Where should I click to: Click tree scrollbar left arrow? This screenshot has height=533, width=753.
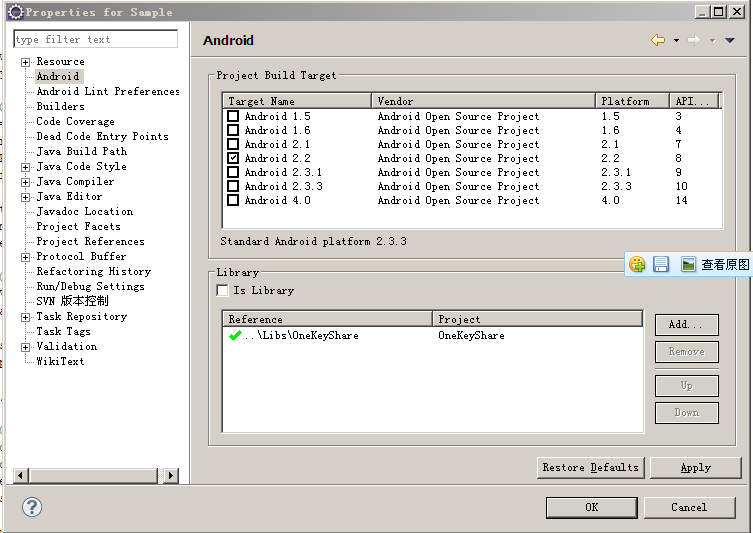coord(20,475)
